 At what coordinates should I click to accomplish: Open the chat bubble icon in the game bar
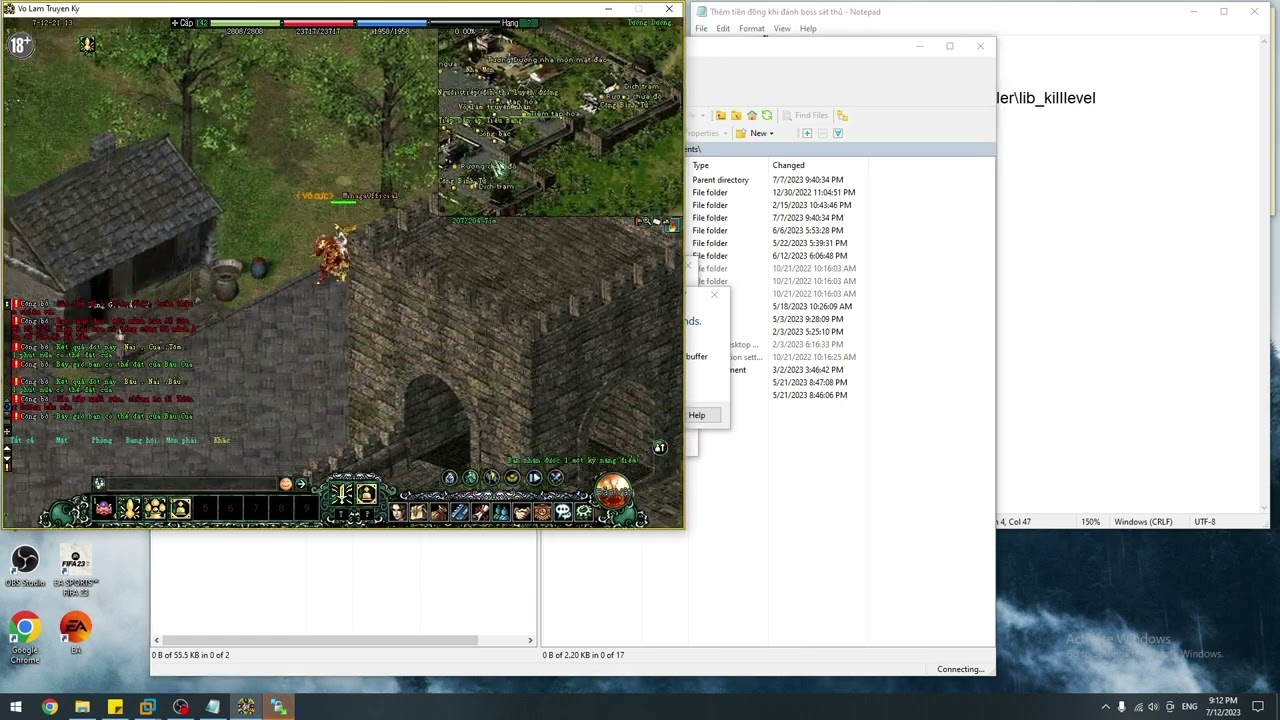tap(563, 512)
